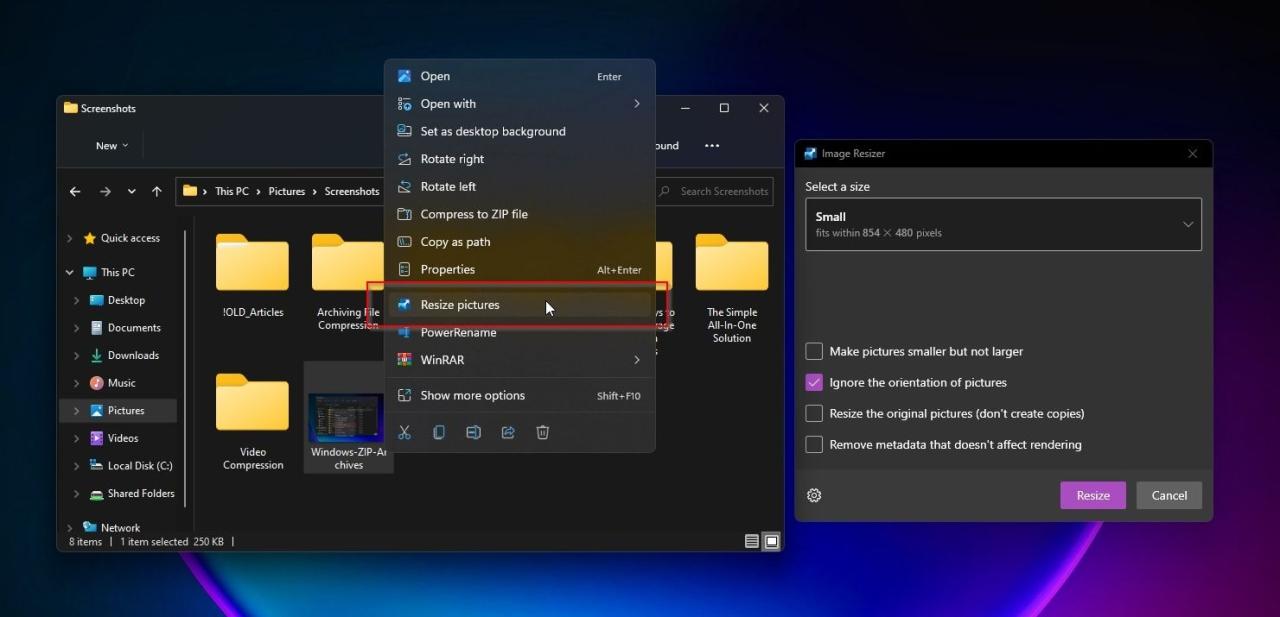Expand the Local Disk (C:) node arrow
The width and height of the screenshot is (1280, 617).
tap(77, 466)
